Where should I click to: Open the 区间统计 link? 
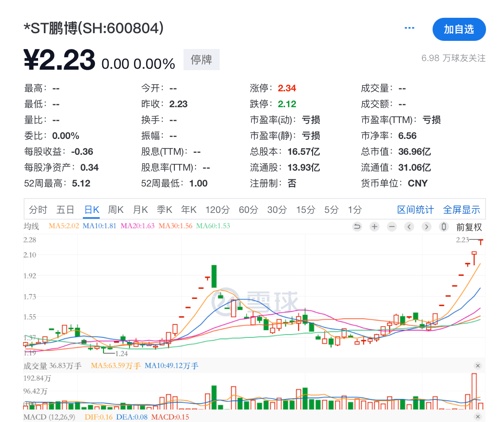(415, 210)
